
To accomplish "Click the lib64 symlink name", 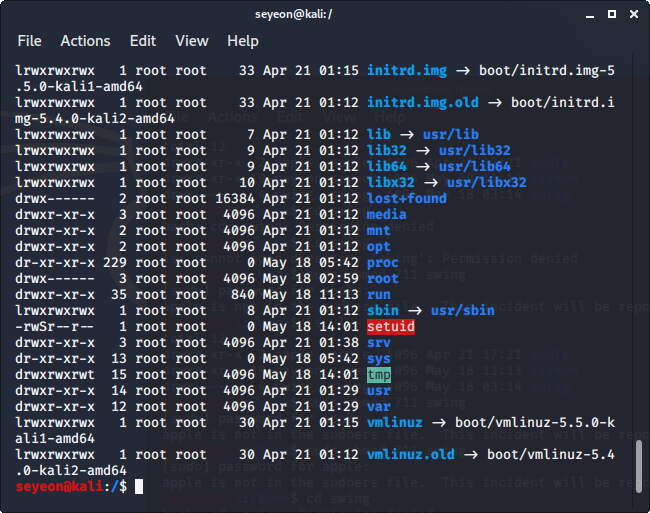I will click(386, 167).
